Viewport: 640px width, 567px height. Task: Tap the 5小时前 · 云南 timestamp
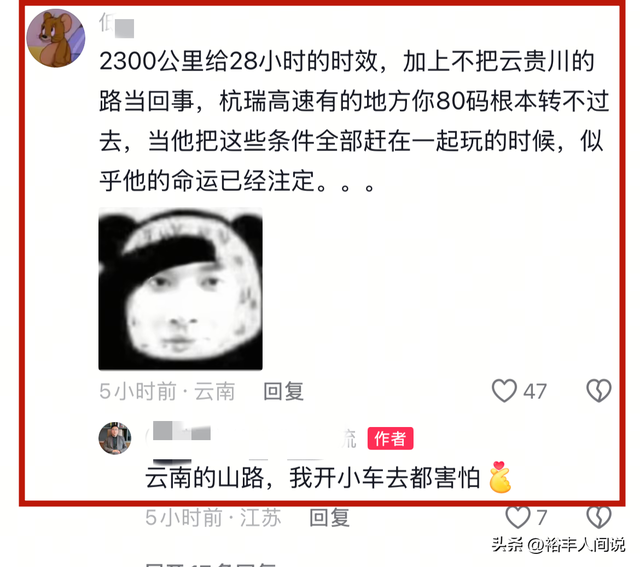point(167,391)
